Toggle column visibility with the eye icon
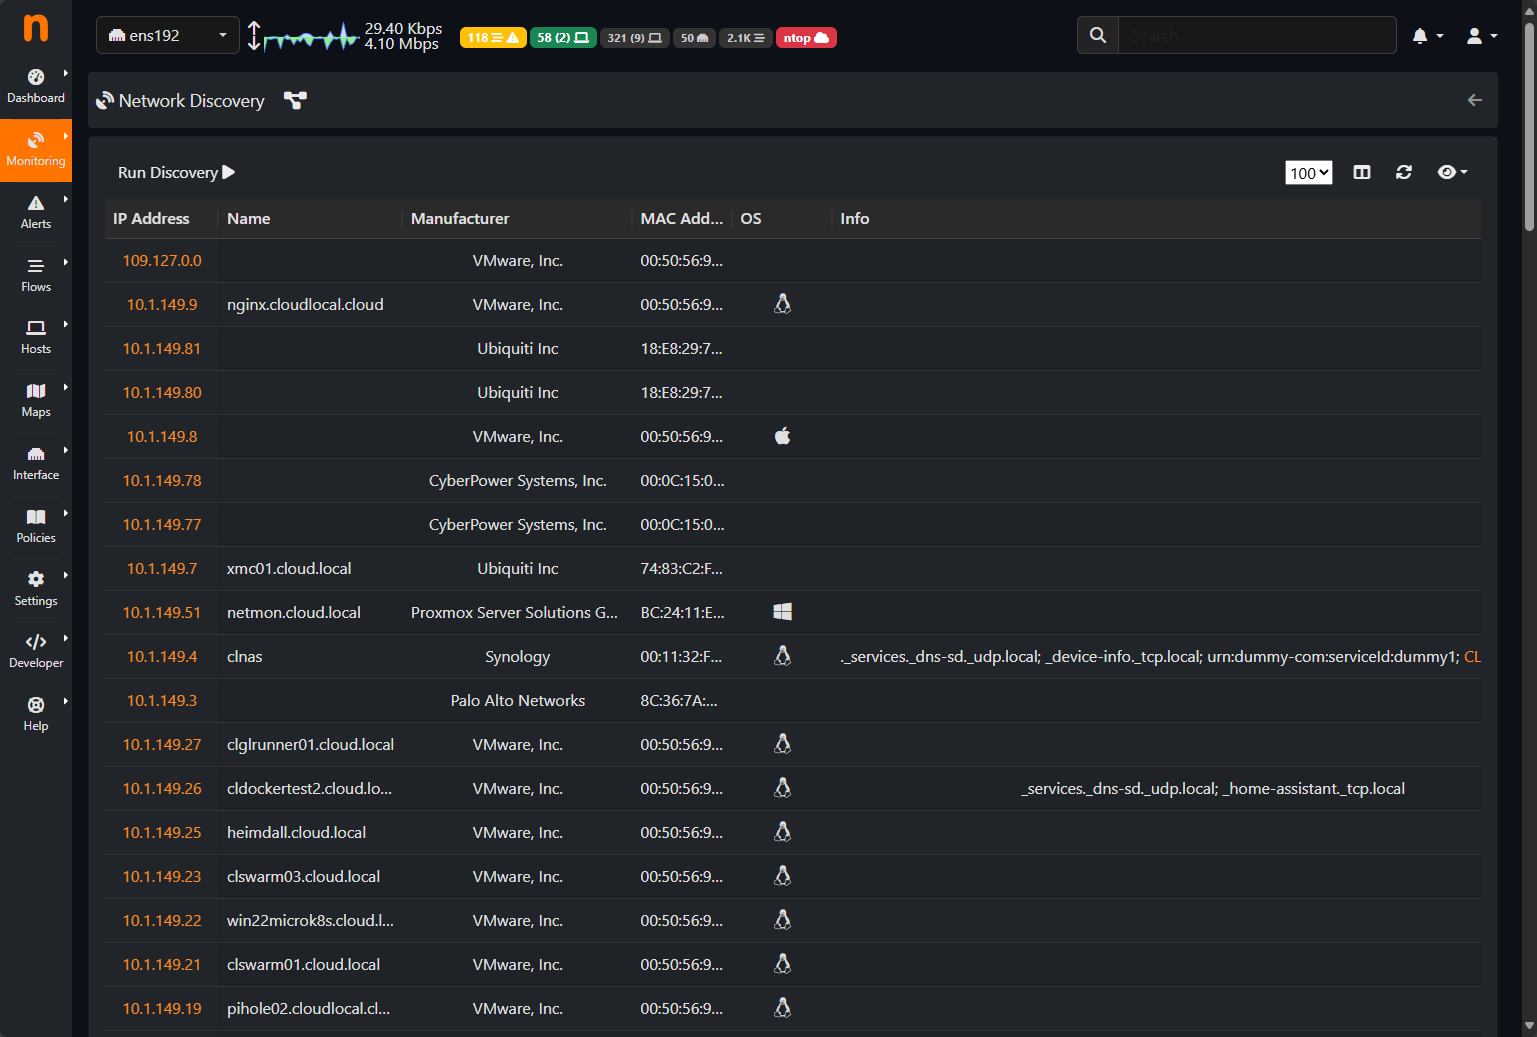 tap(1451, 172)
